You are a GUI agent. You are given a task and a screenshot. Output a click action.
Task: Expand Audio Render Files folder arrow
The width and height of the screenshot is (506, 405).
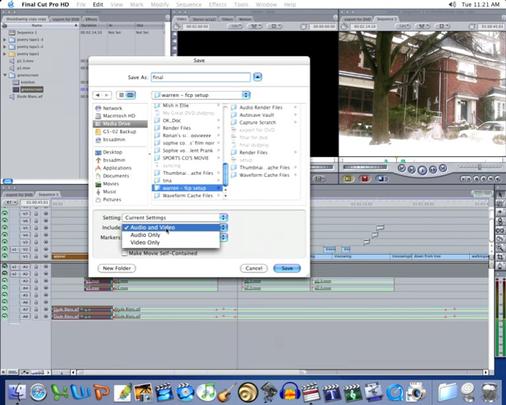click(x=295, y=107)
